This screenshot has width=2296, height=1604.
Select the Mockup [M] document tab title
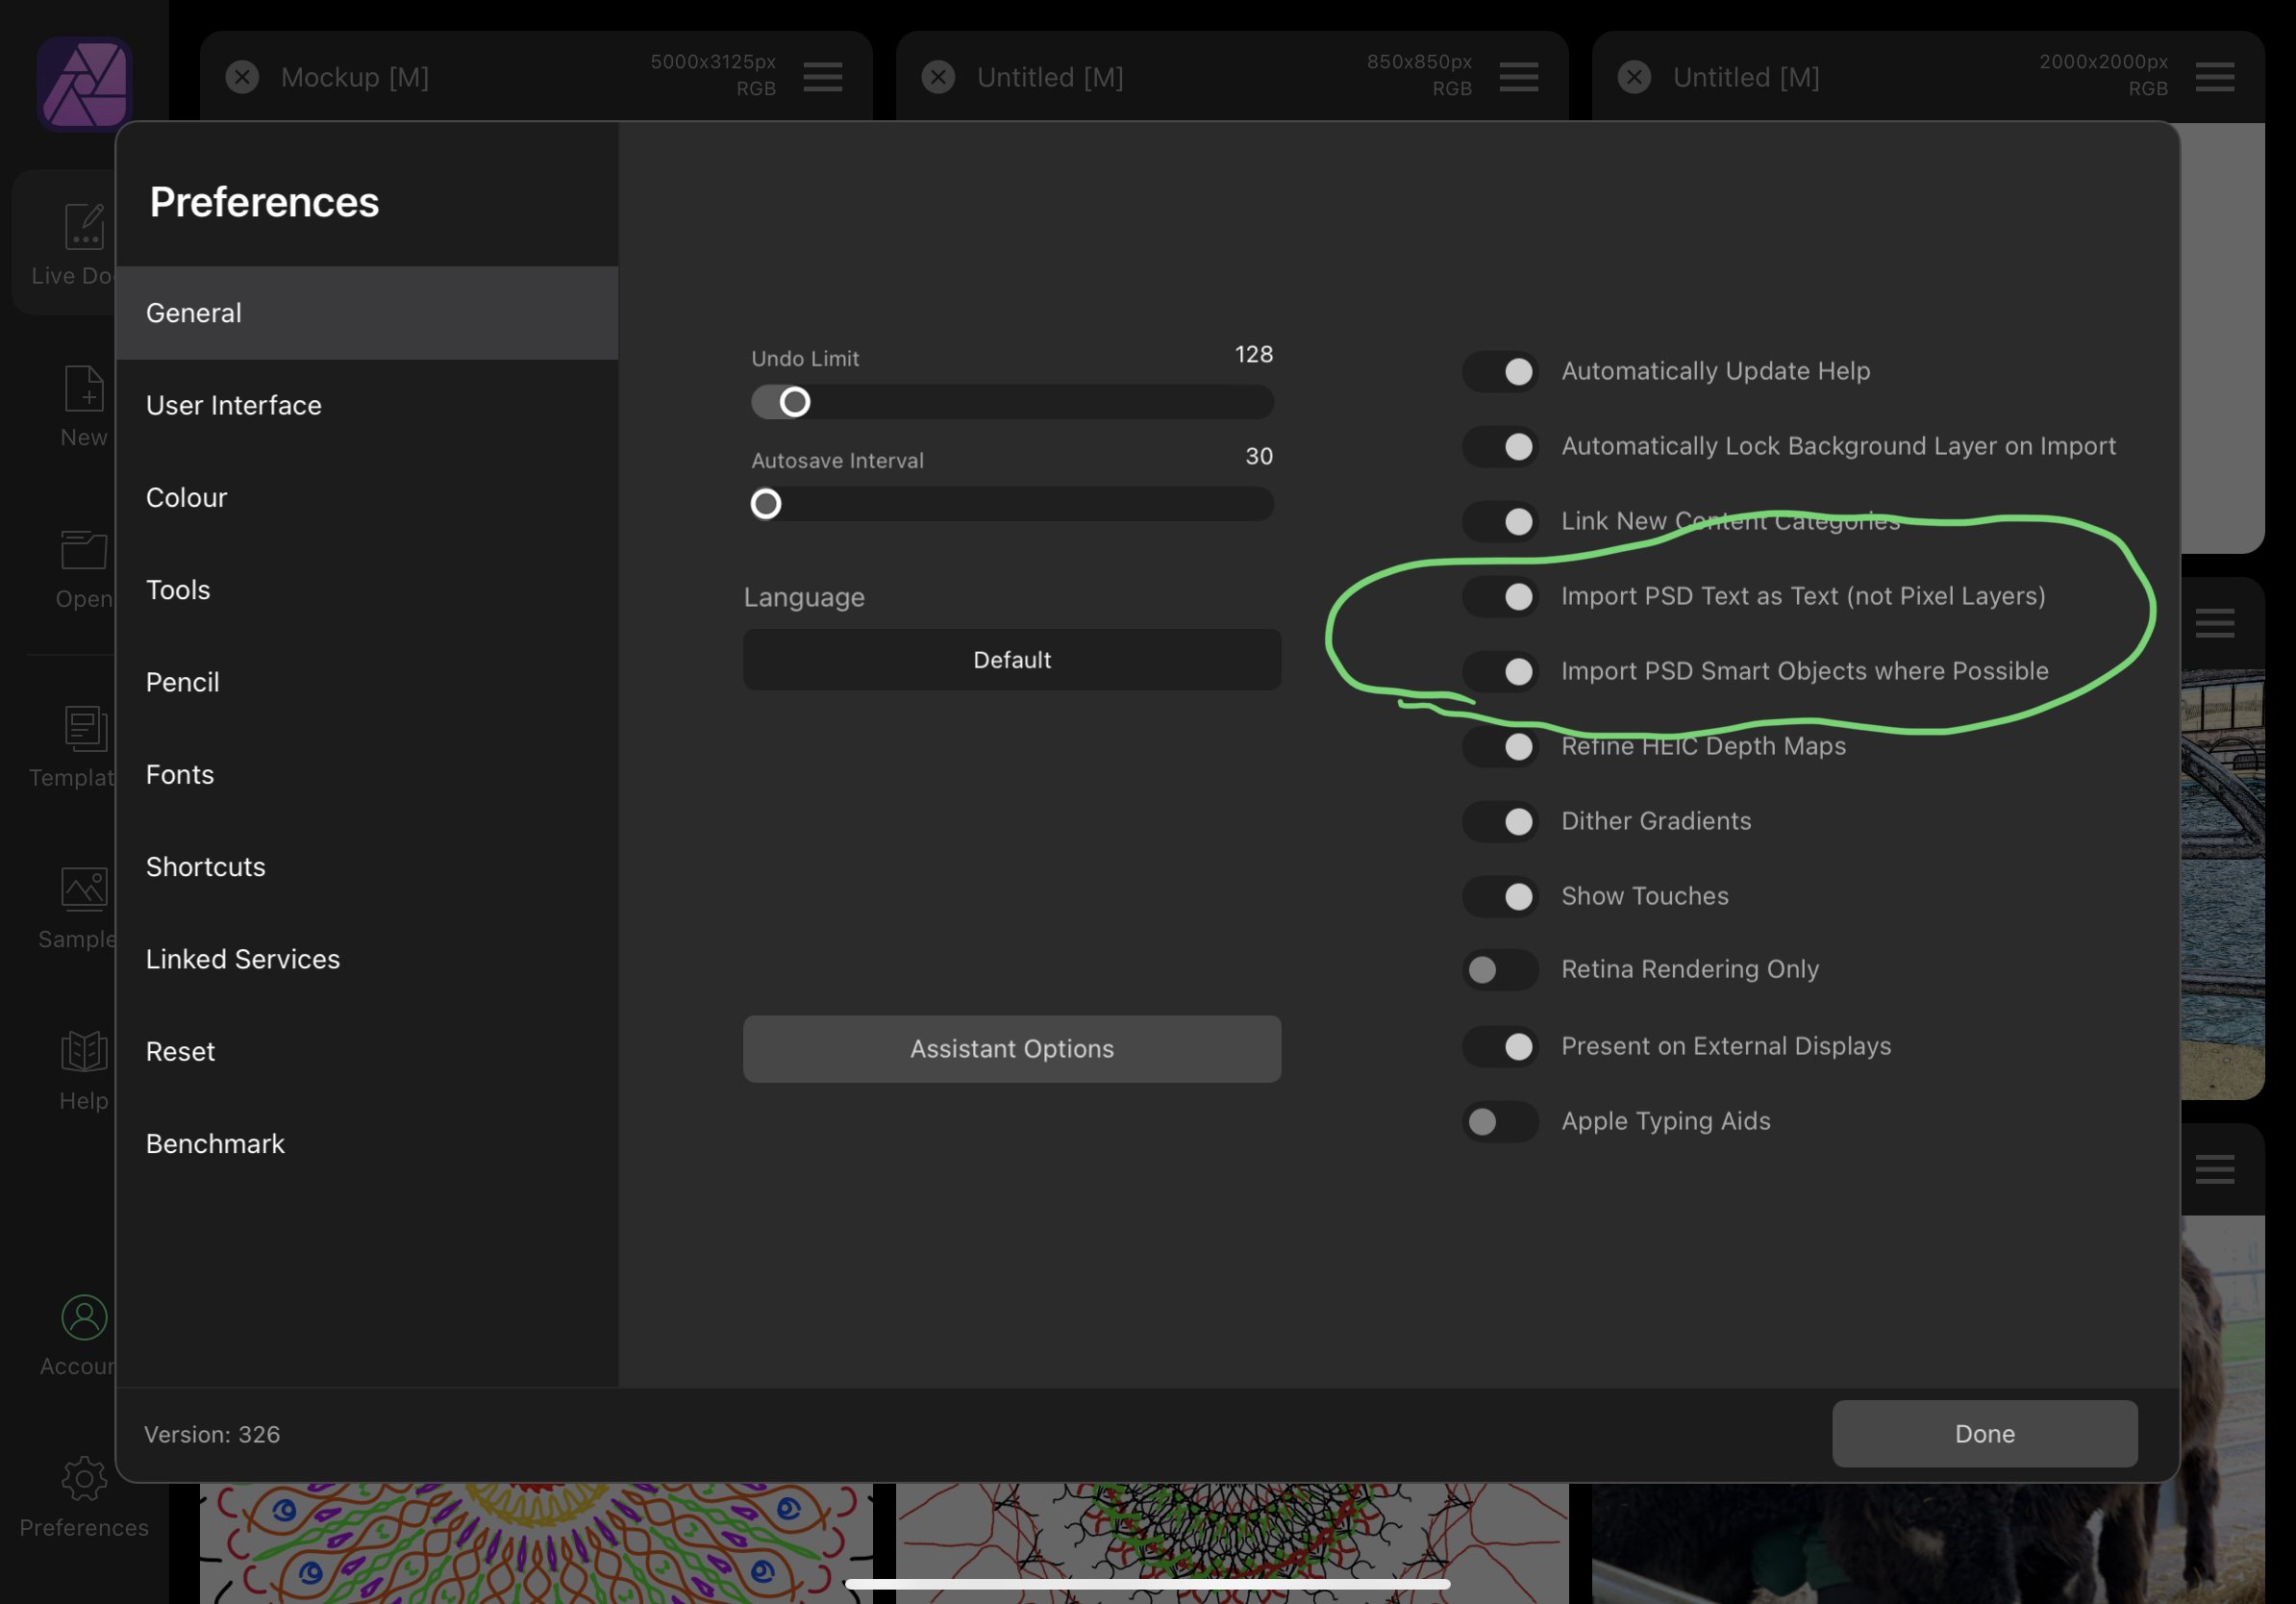coord(355,77)
